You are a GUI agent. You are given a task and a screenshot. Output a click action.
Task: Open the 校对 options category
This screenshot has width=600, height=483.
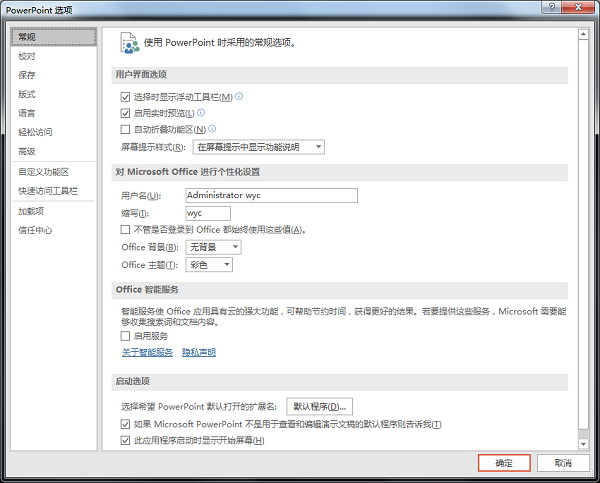click(54, 56)
